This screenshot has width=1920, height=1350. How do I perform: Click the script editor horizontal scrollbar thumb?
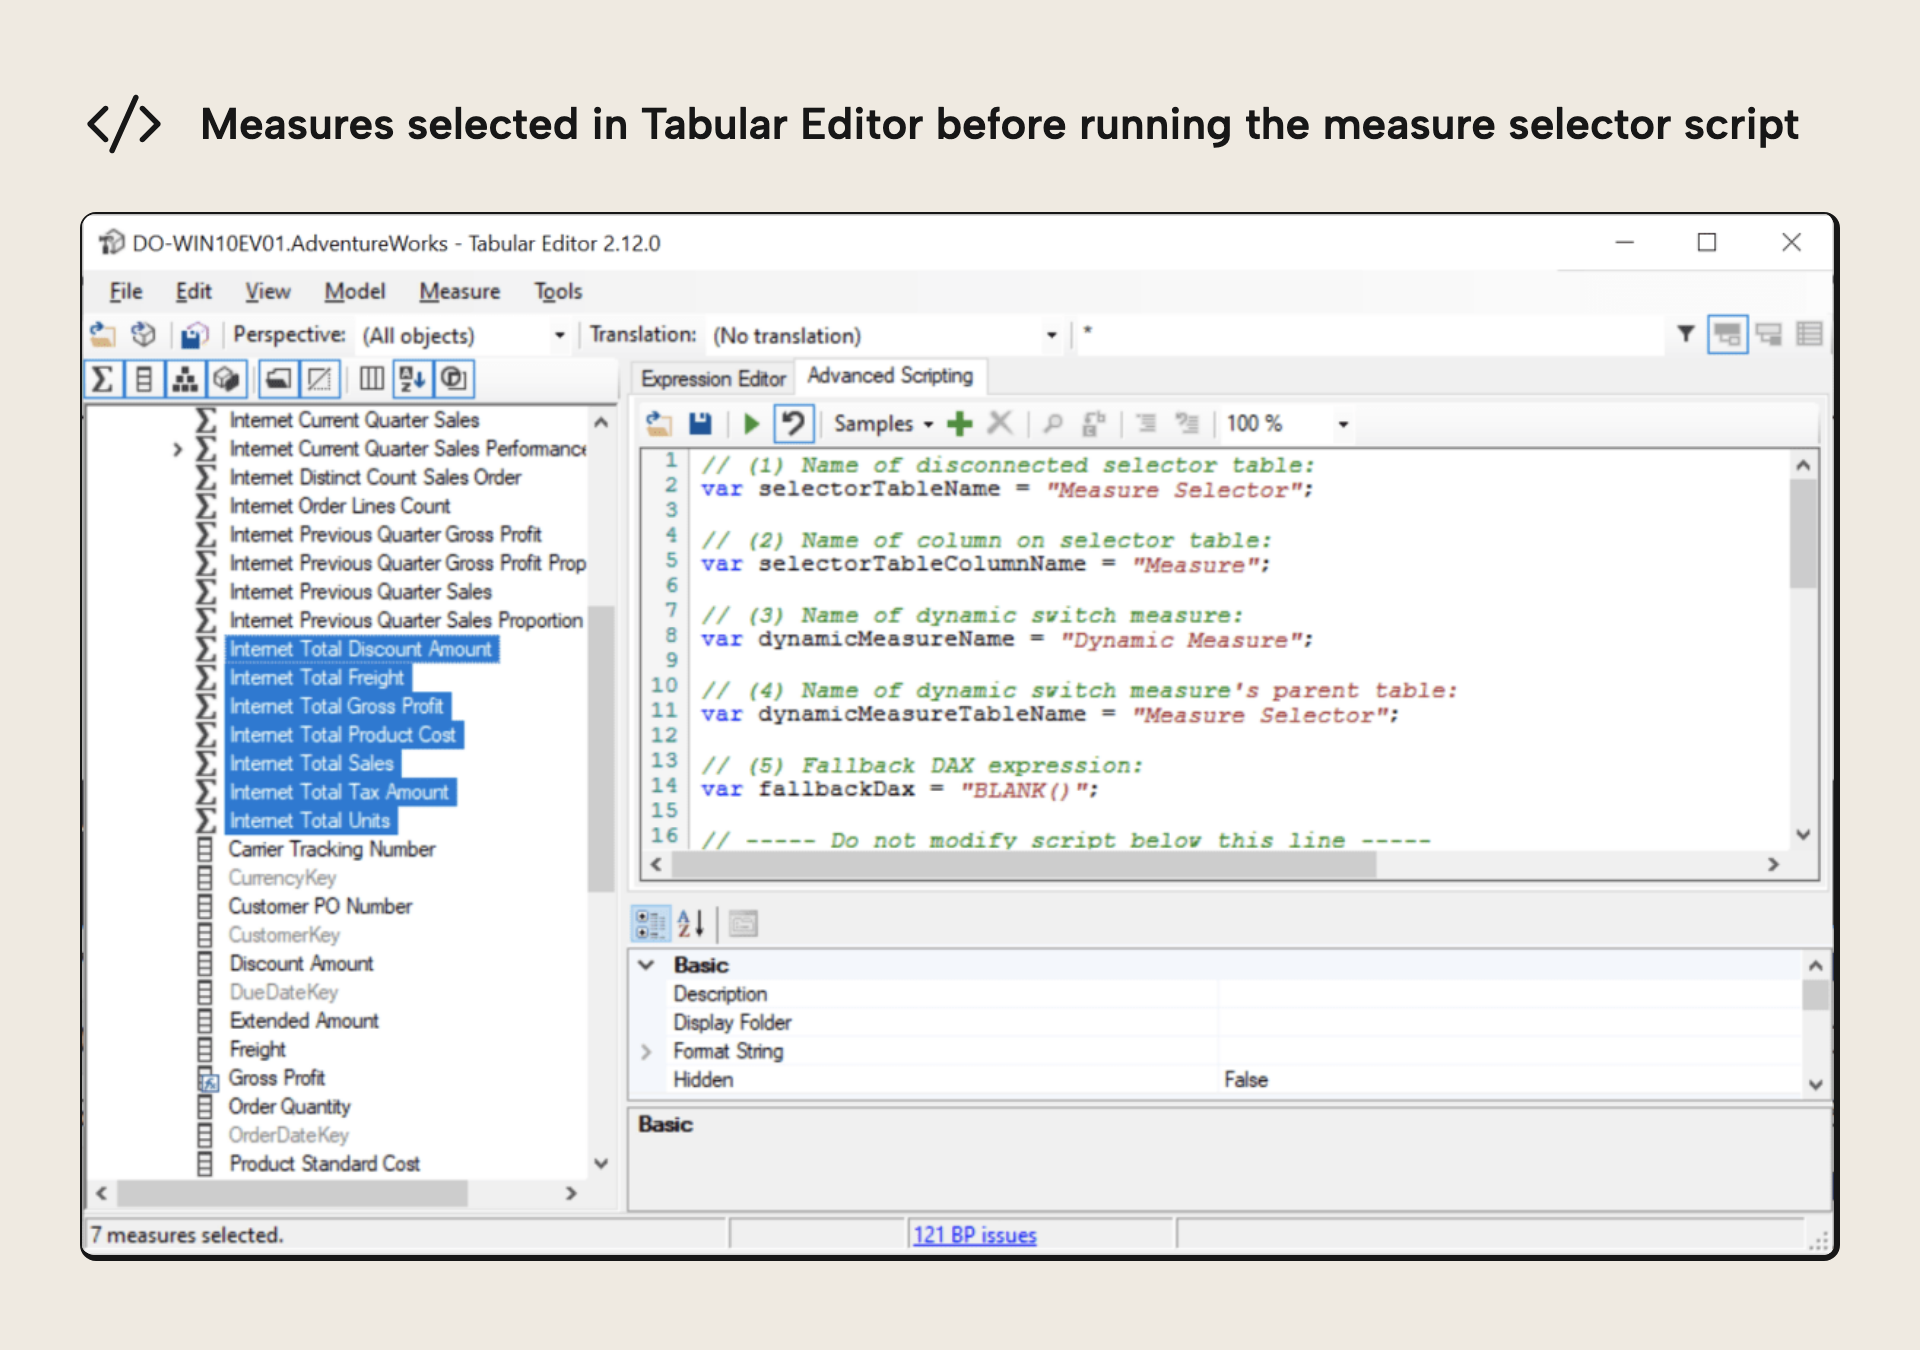pyautogui.click(x=1025, y=864)
